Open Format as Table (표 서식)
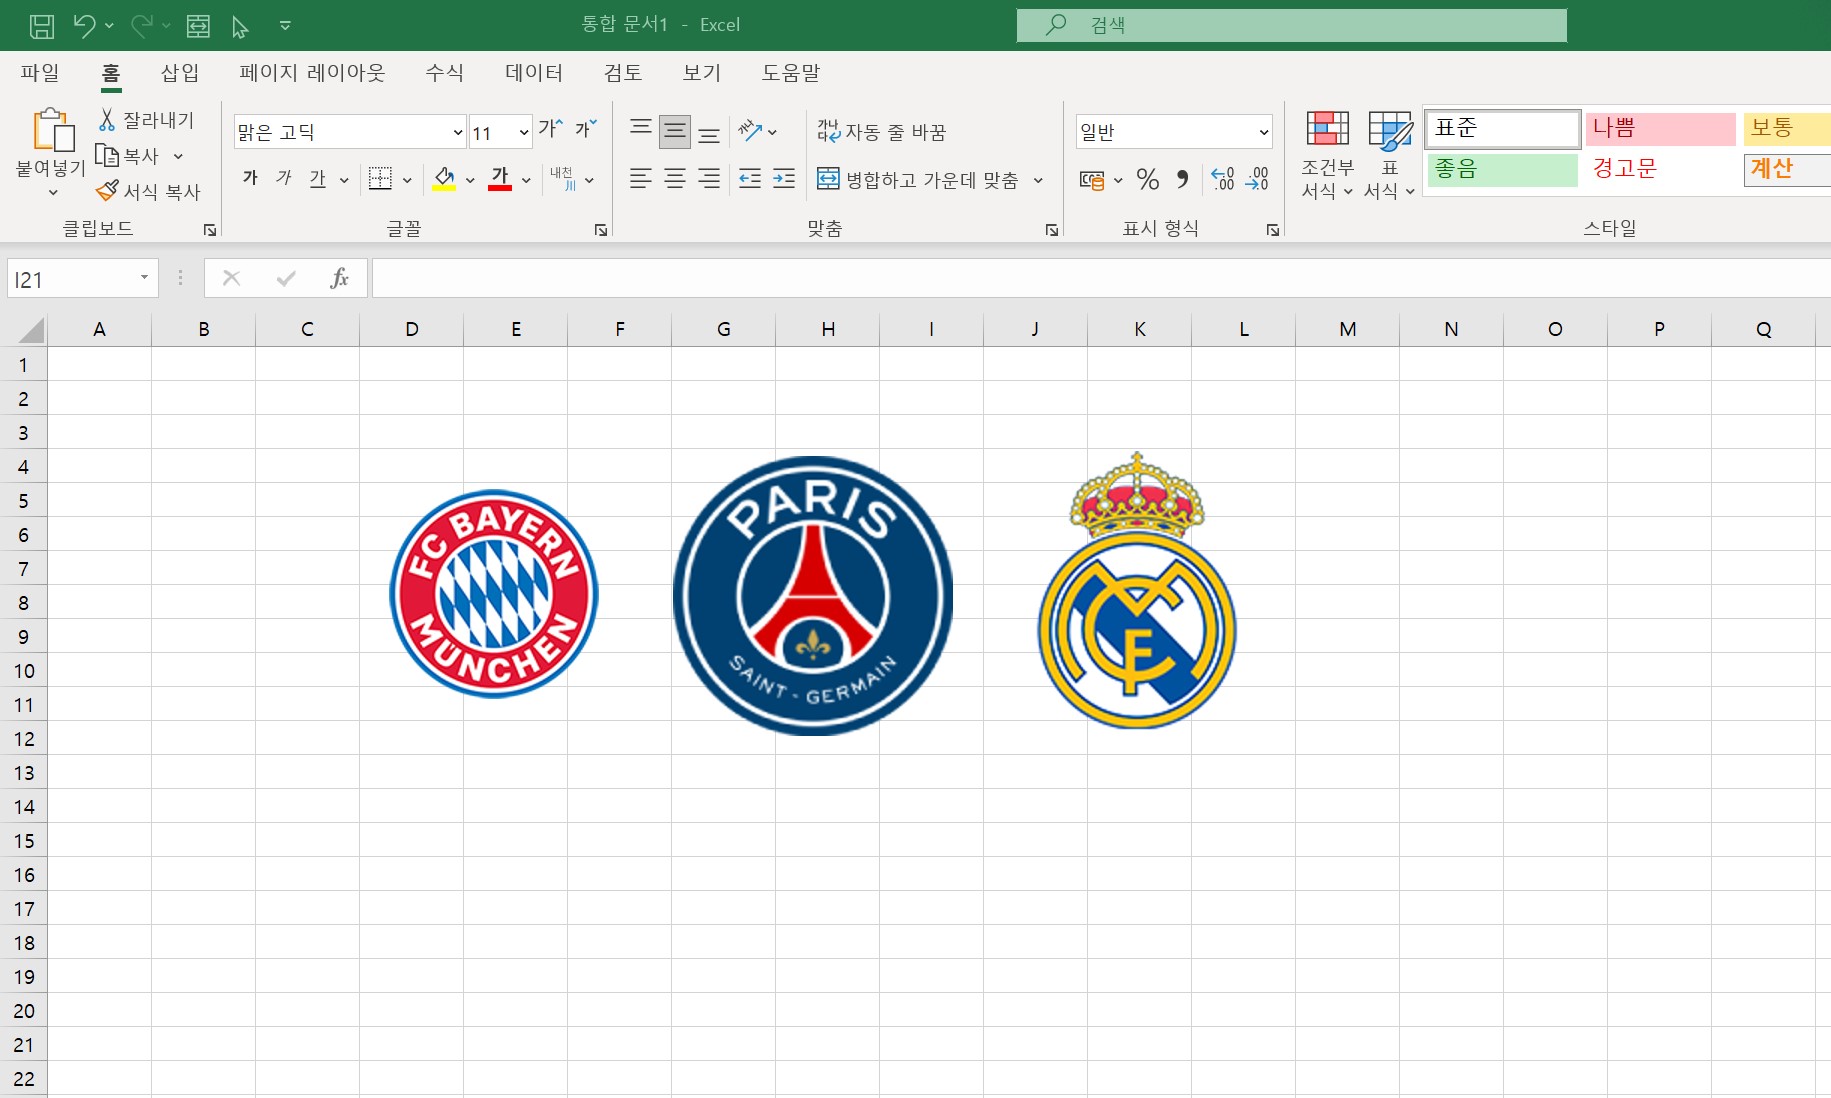Image resolution: width=1831 pixels, height=1098 pixels. [x=1390, y=155]
